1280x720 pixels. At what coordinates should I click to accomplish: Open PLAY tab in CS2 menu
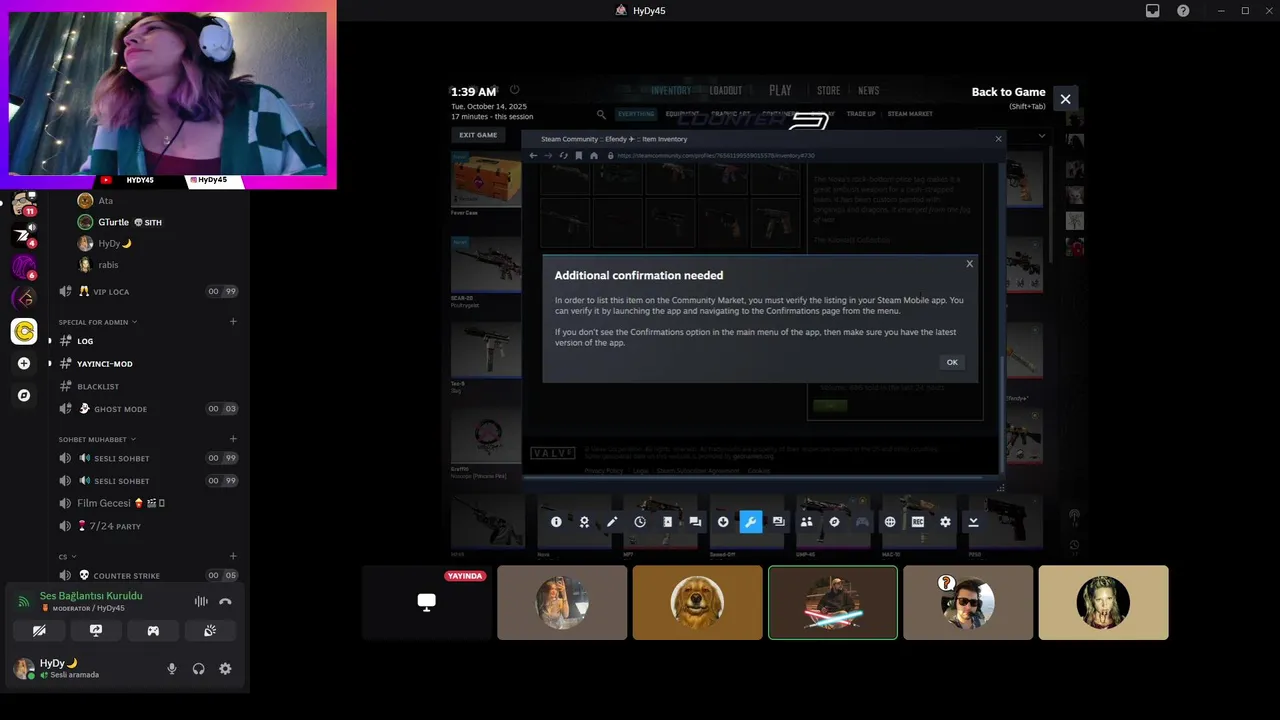click(x=780, y=90)
